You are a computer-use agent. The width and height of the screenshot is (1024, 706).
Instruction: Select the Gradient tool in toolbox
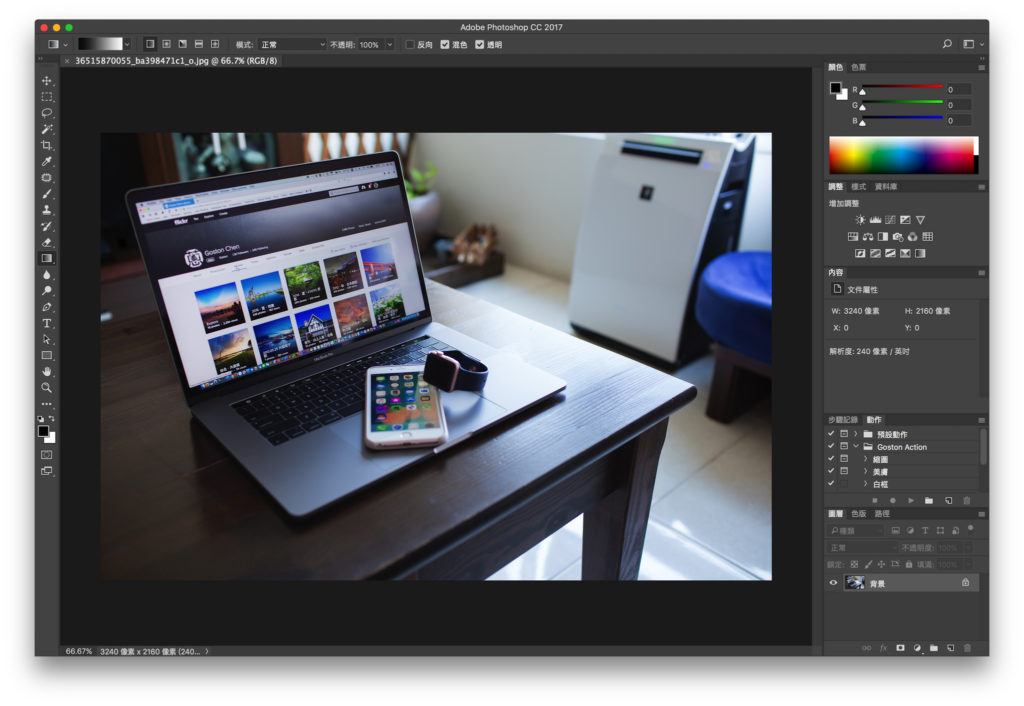(x=46, y=259)
